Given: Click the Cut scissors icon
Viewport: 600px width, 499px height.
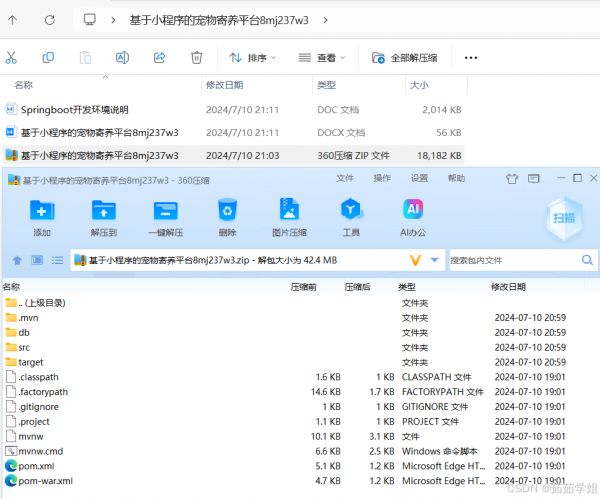Looking at the screenshot, I should tap(11, 58).
